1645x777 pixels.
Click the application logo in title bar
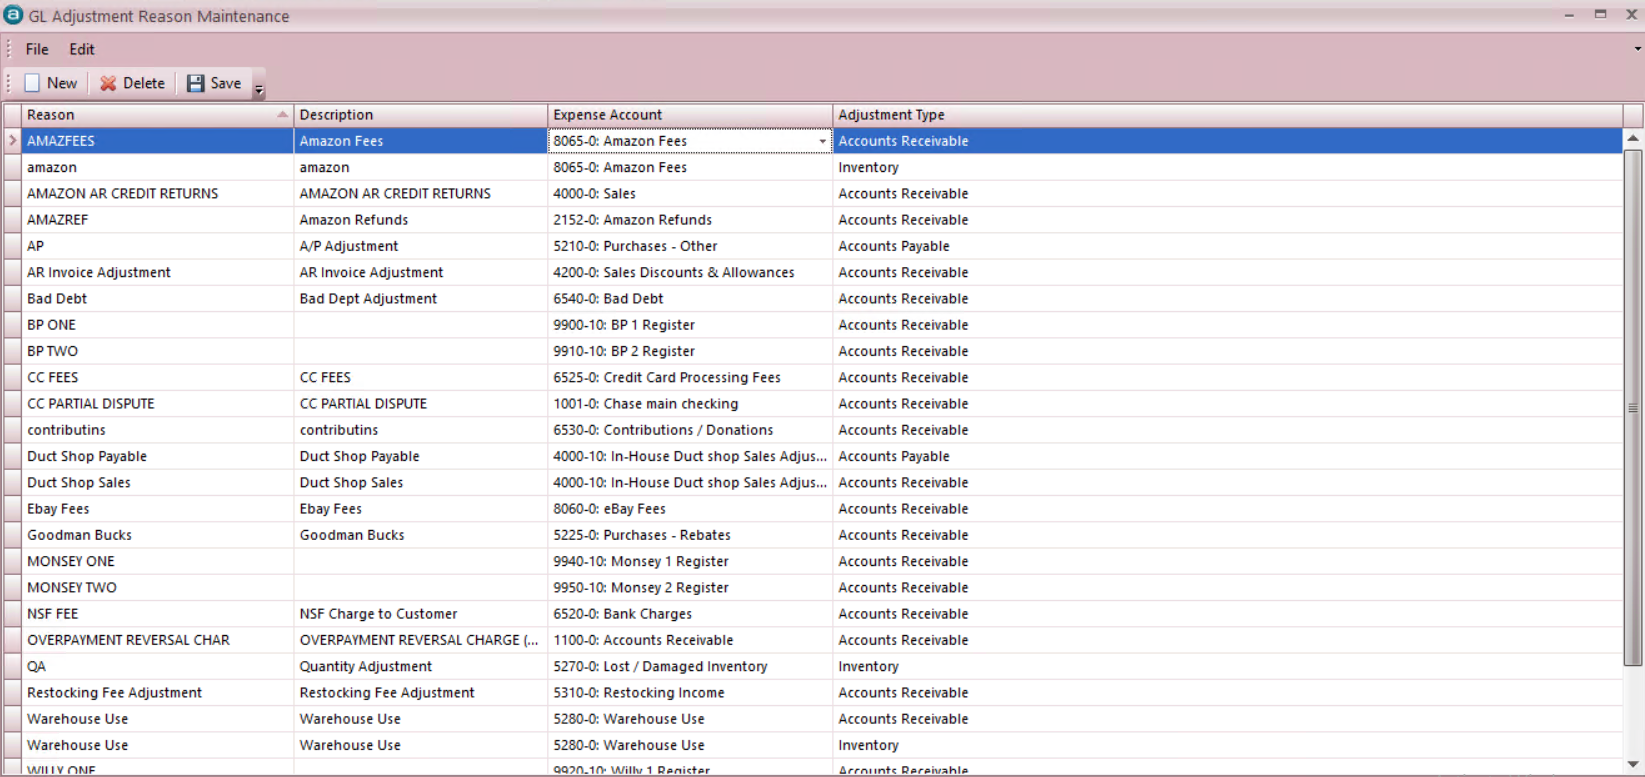[13, 15]
